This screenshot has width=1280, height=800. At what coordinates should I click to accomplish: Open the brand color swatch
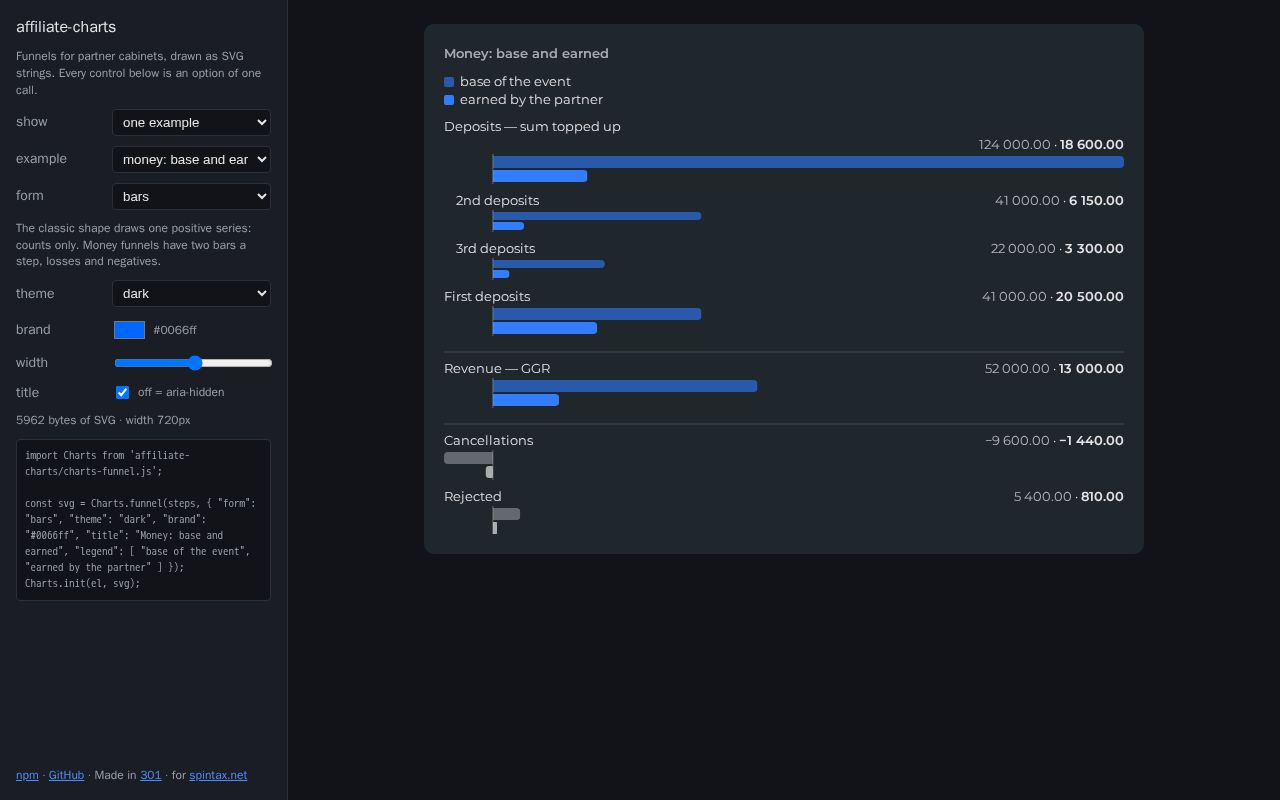pyautogui.click(x=130, y=330)
